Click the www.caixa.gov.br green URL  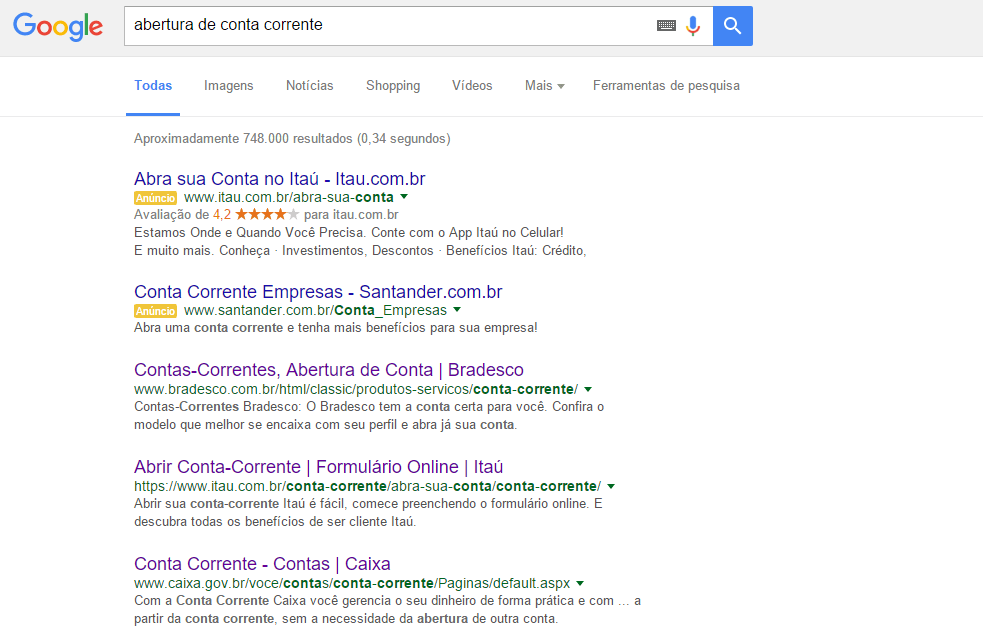352,583
